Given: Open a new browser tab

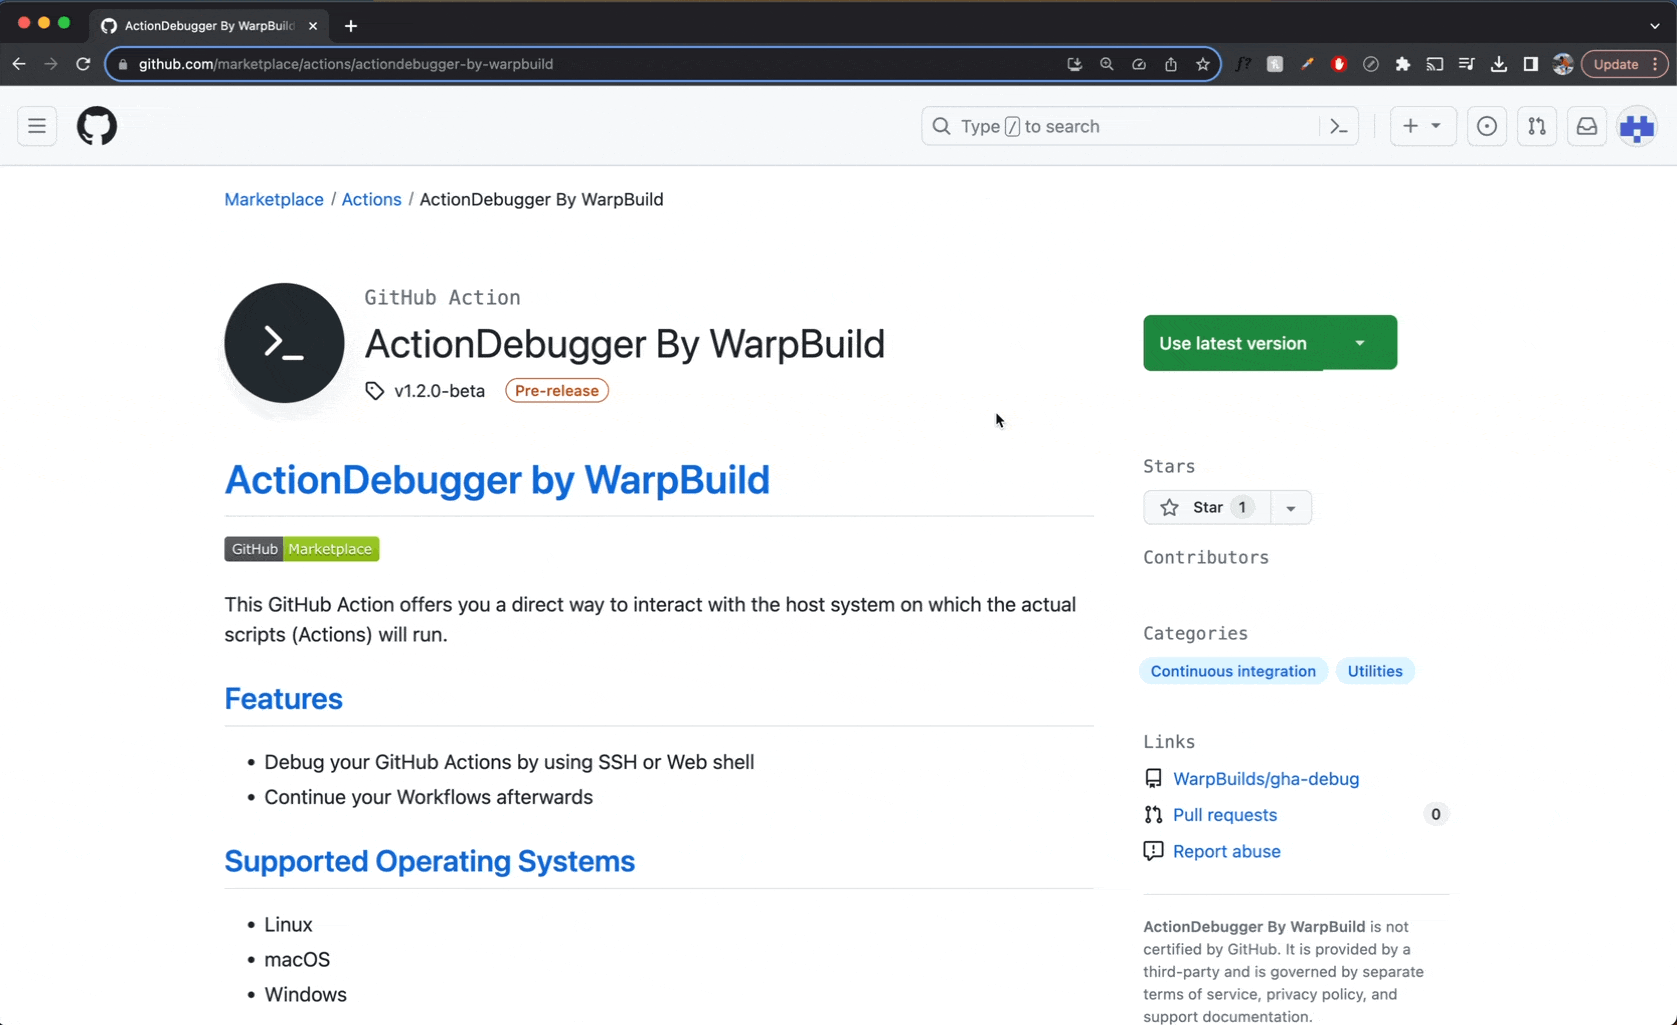Looking at the screenshot, I should [350, 26].
